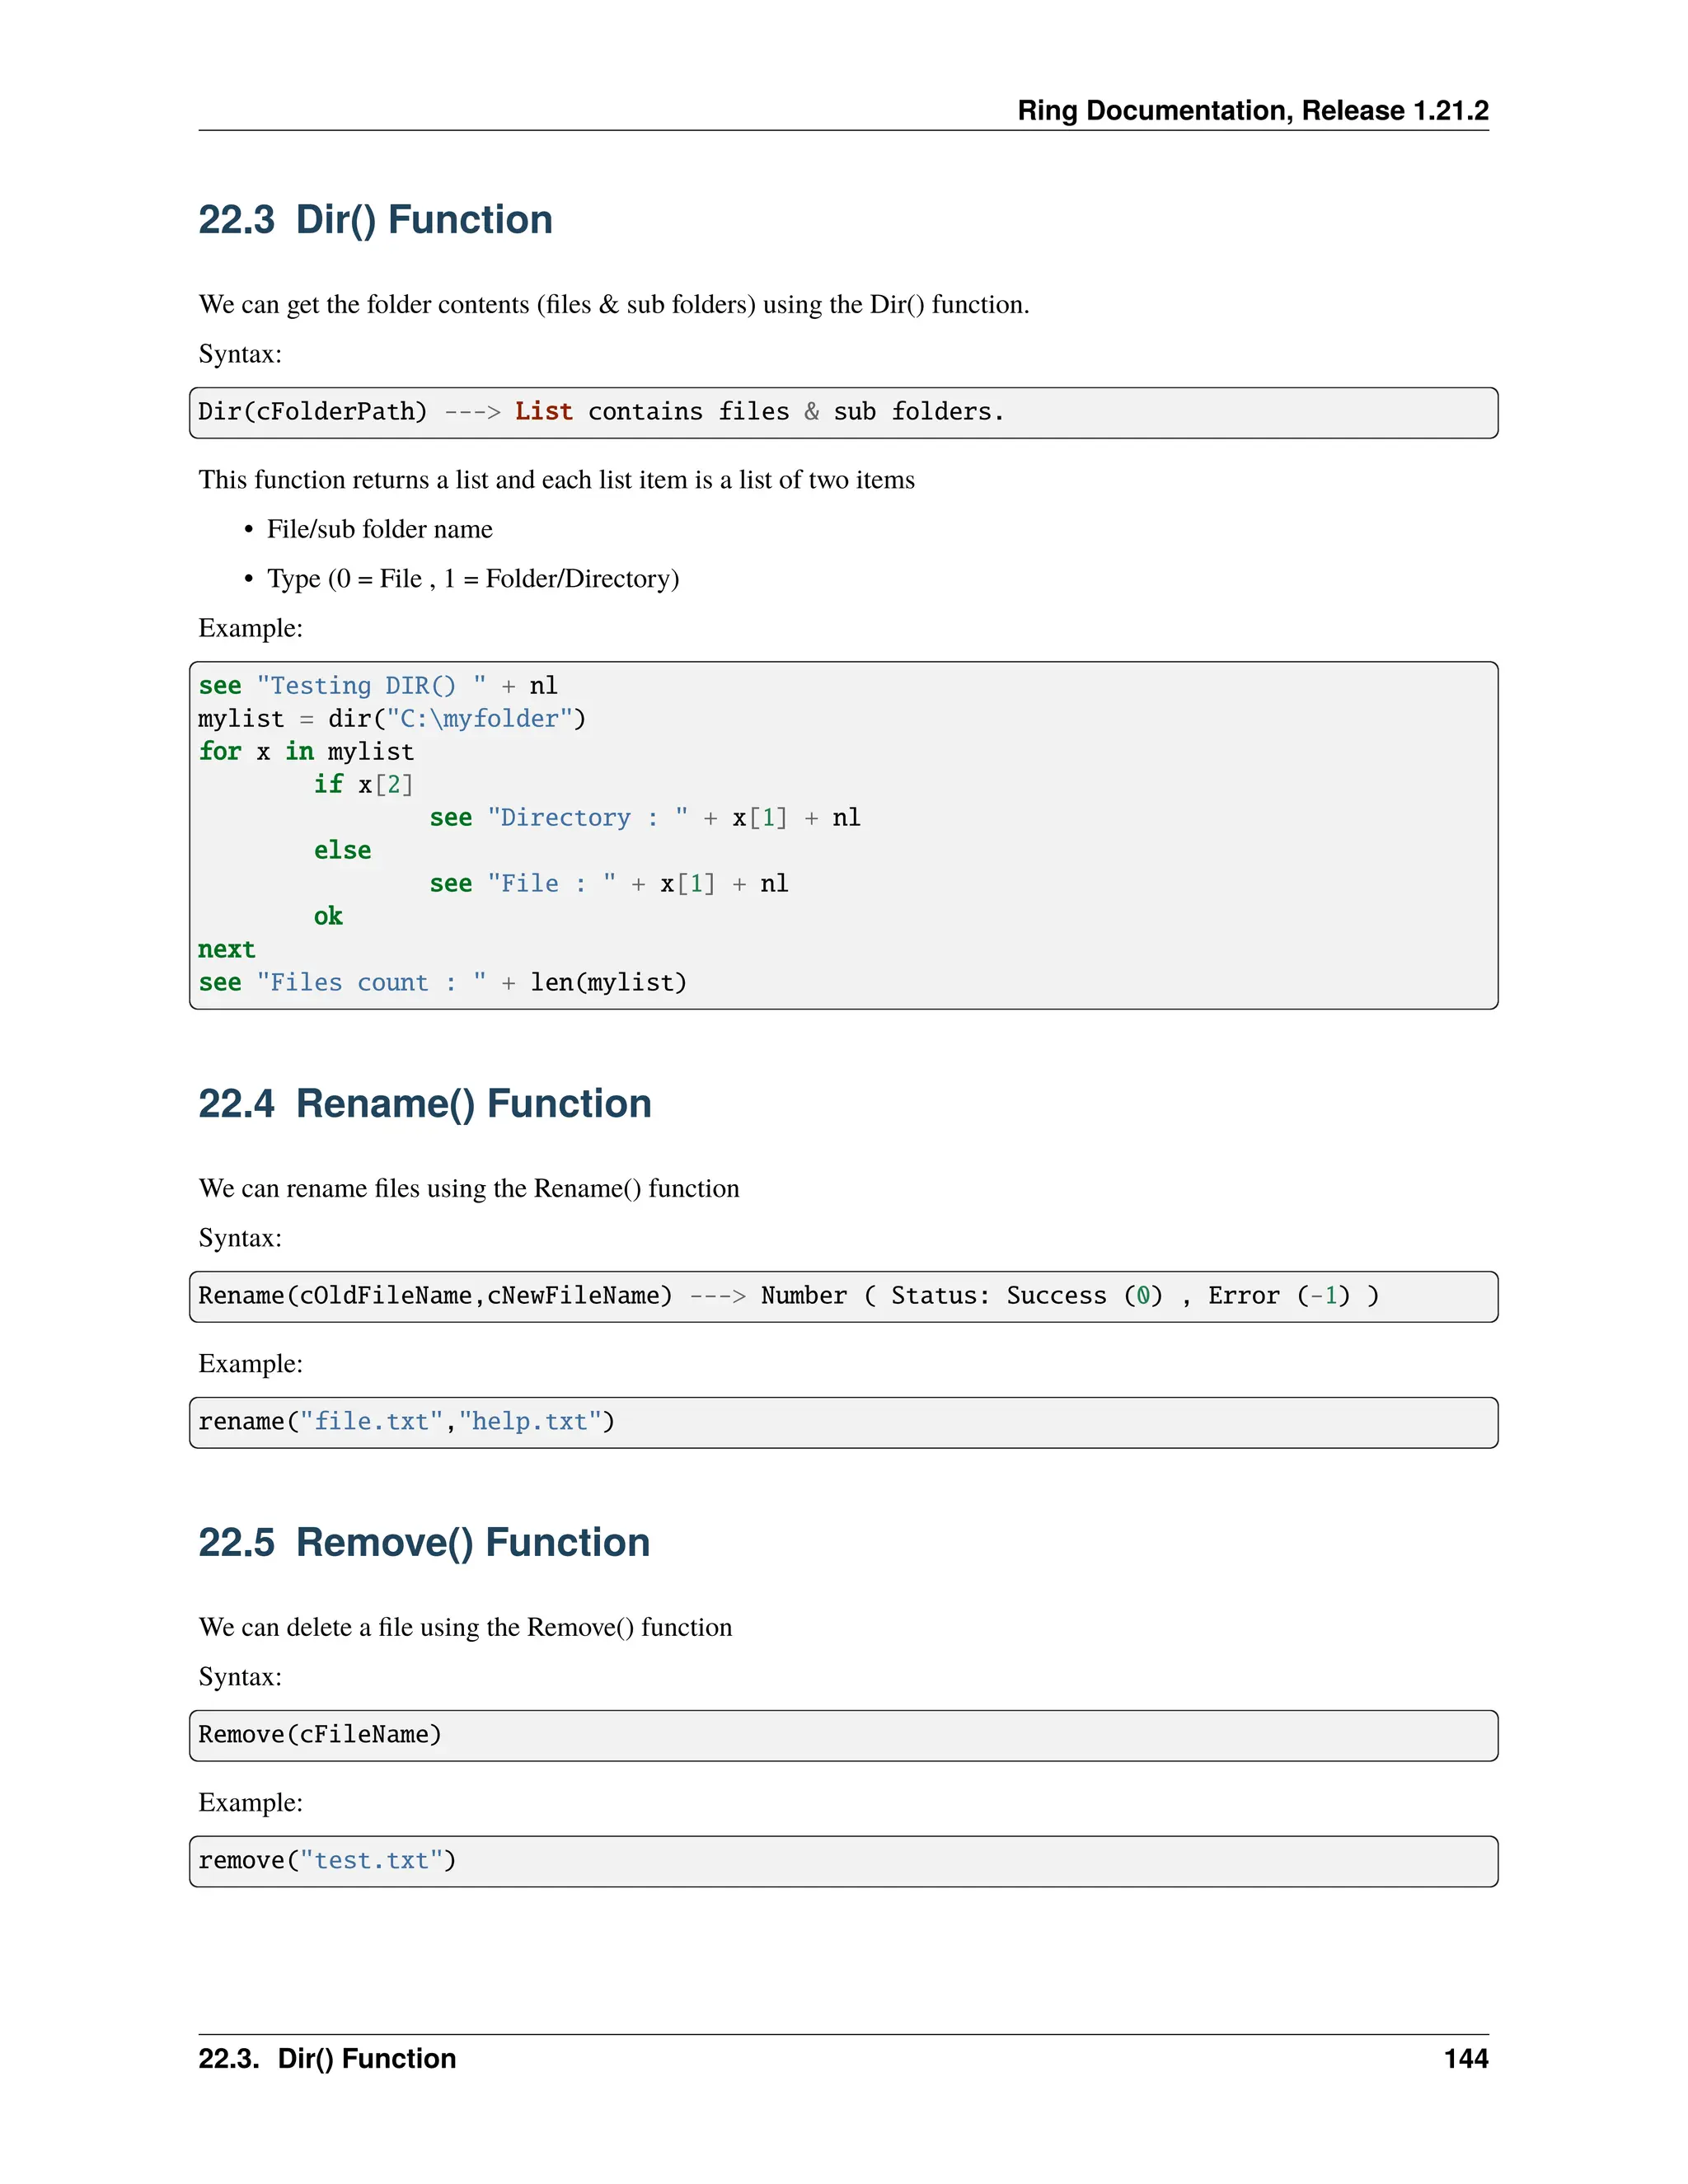
Task: Click the "Files count" code line
Action: pyautogui.click(x=442, y=983)
